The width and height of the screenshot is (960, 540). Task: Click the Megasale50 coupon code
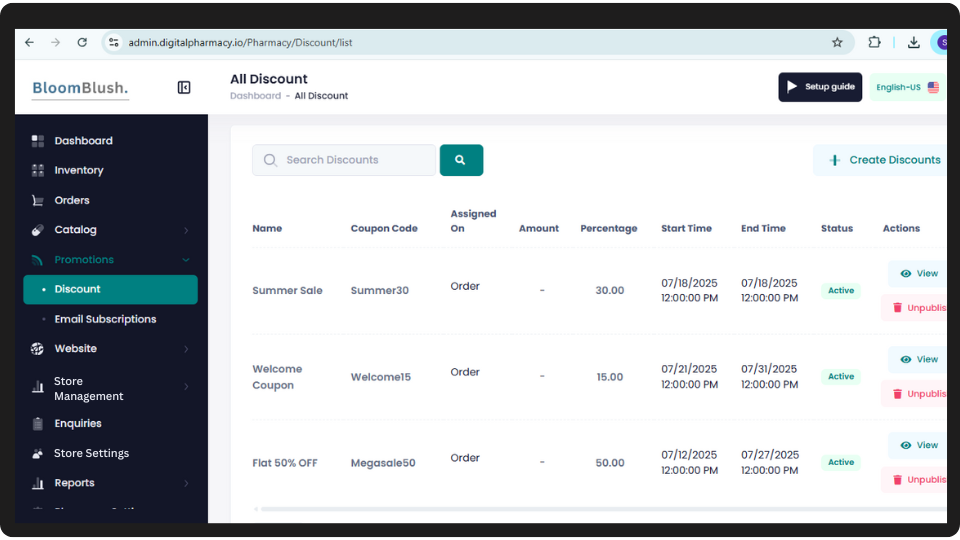383,463
